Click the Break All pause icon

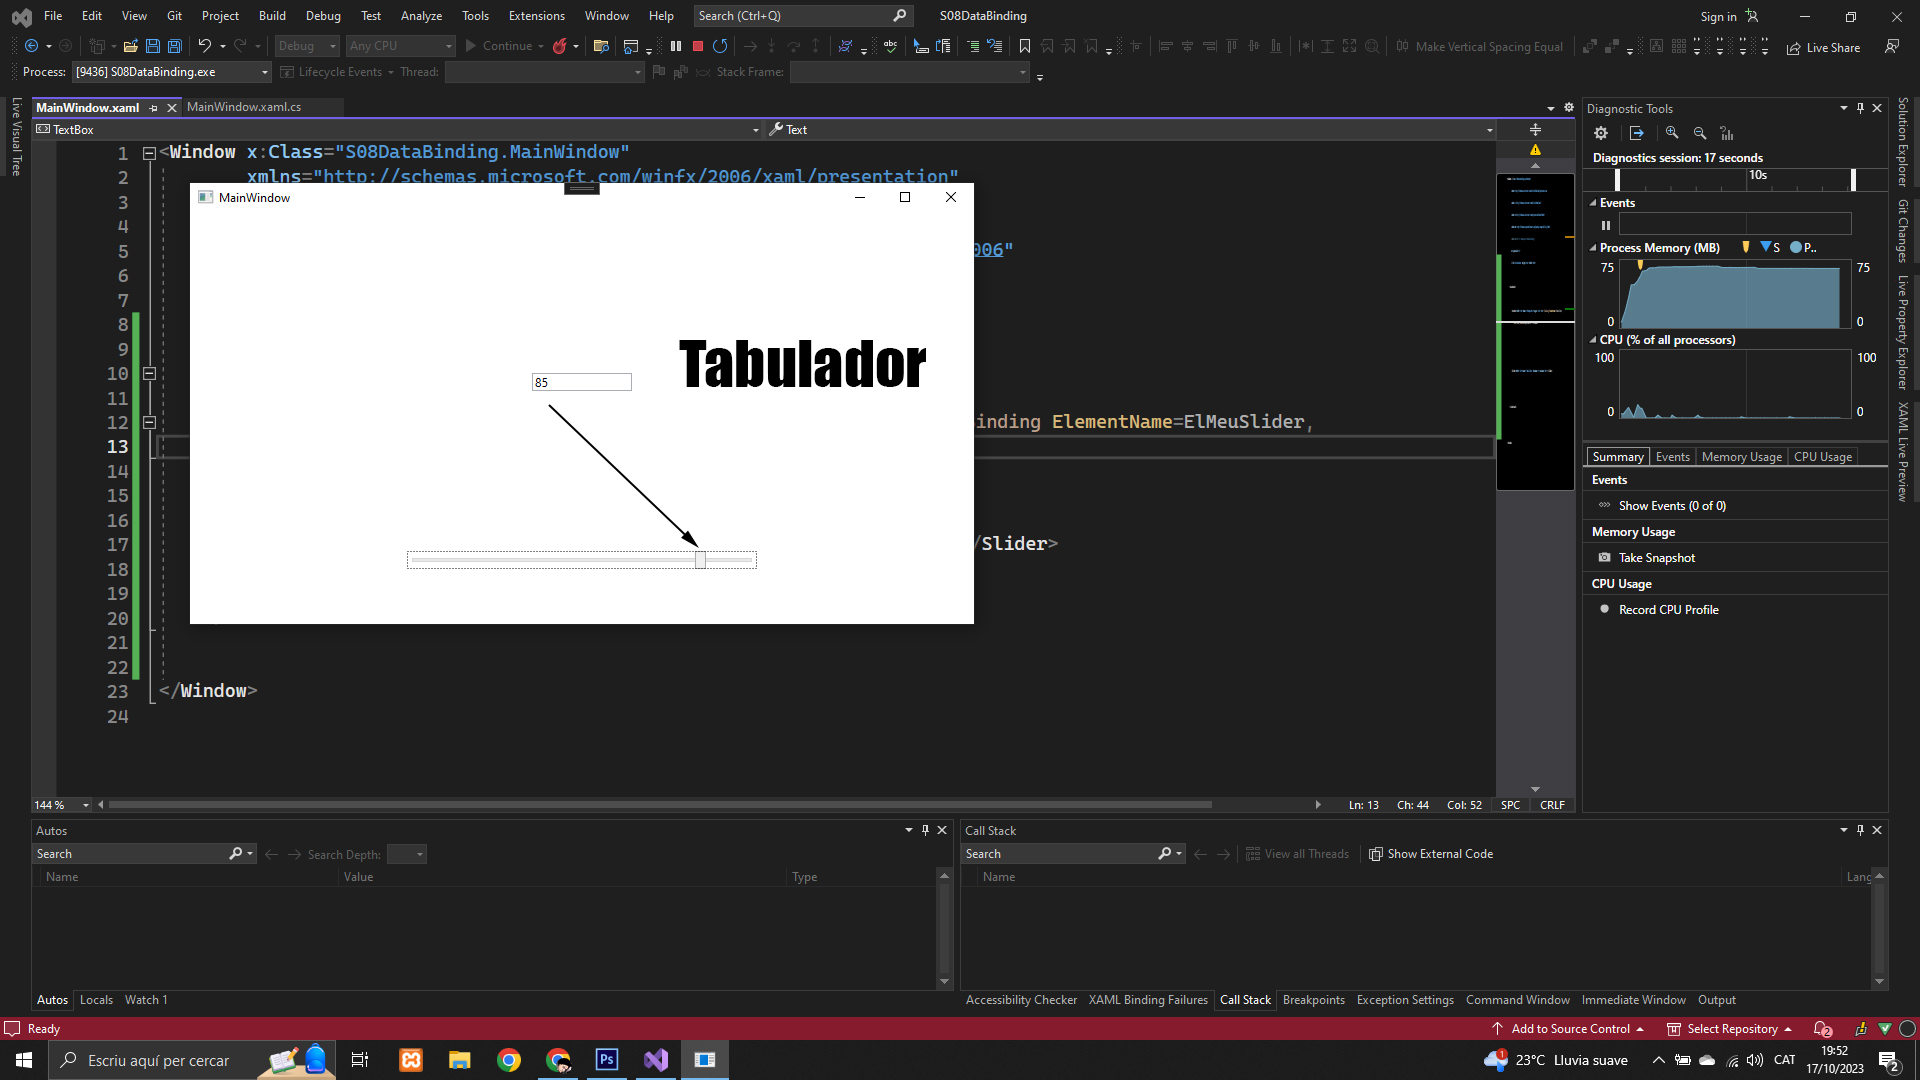pos(676,46)
